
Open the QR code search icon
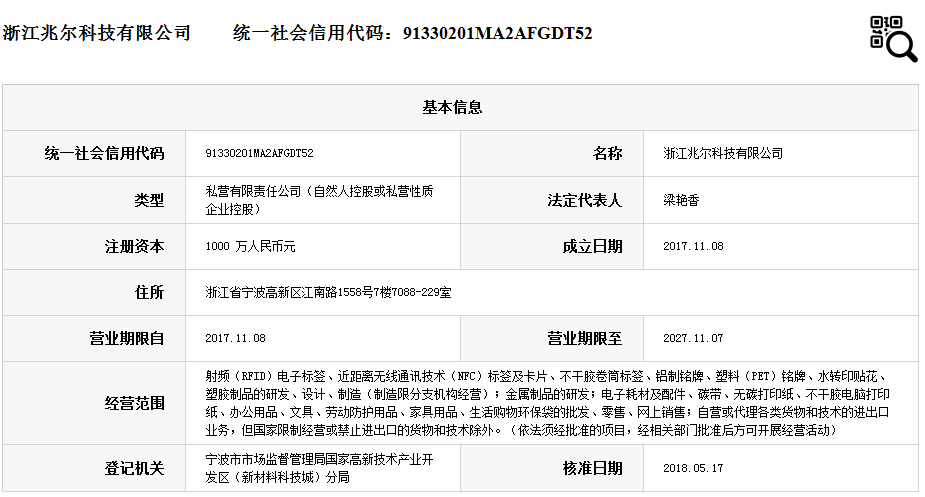click(x=893, y=38)
